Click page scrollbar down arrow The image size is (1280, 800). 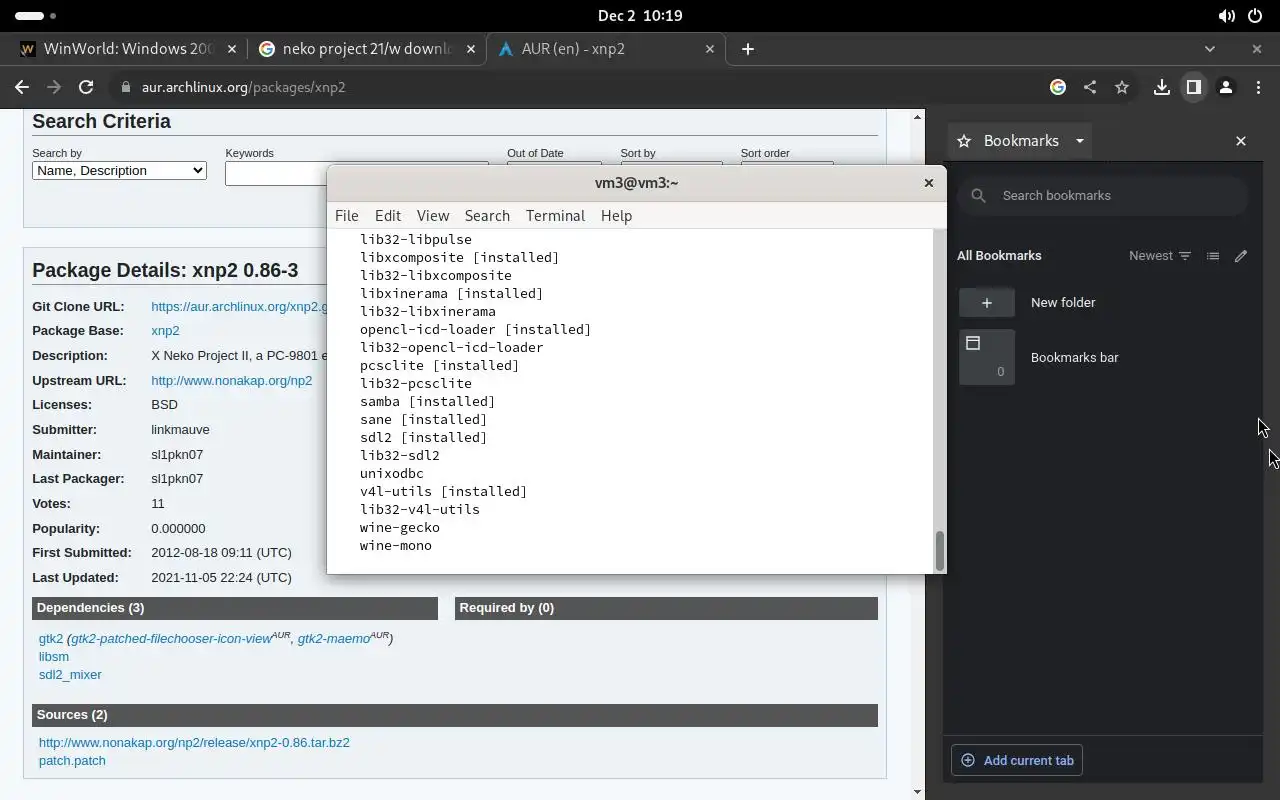click(x=918, y=792)
